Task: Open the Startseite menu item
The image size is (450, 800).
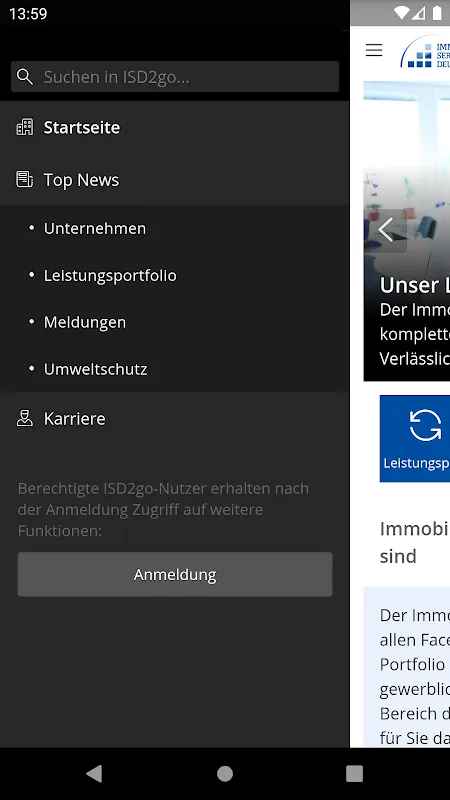Action: (174, 127)
